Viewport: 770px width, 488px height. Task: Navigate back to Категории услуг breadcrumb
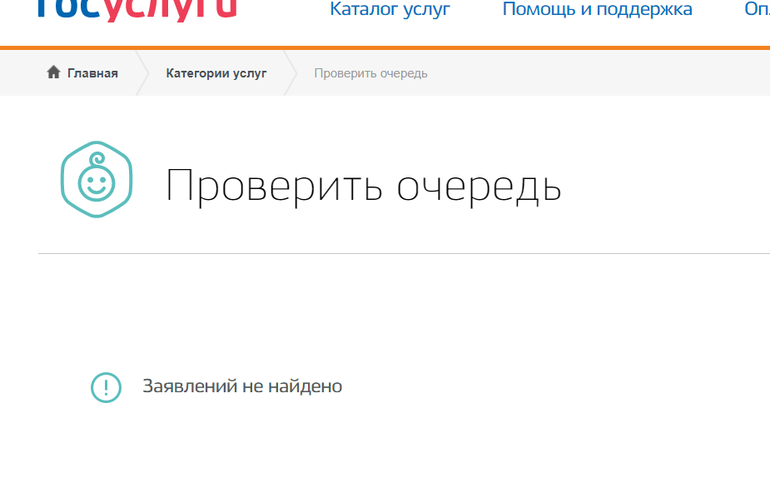[x=216, y=73]
